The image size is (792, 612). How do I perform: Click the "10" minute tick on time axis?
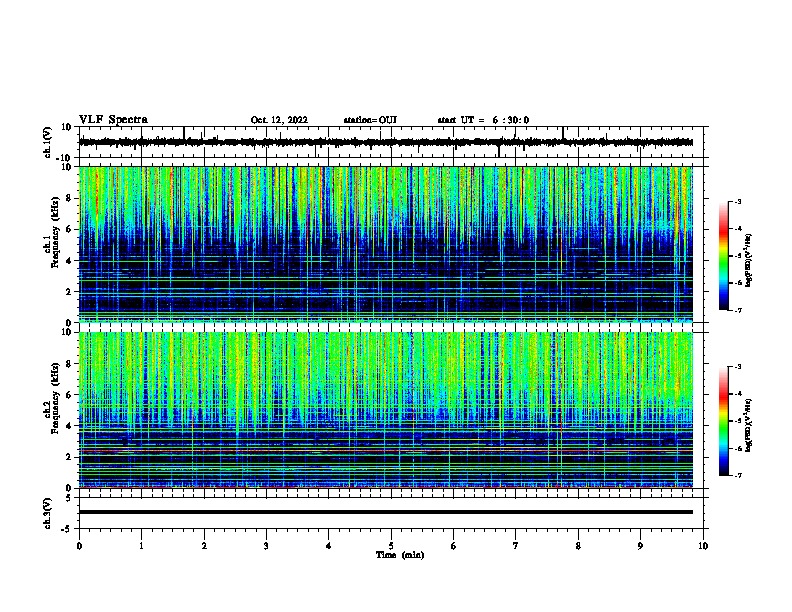pyautogui.click(x=703, y=546)
